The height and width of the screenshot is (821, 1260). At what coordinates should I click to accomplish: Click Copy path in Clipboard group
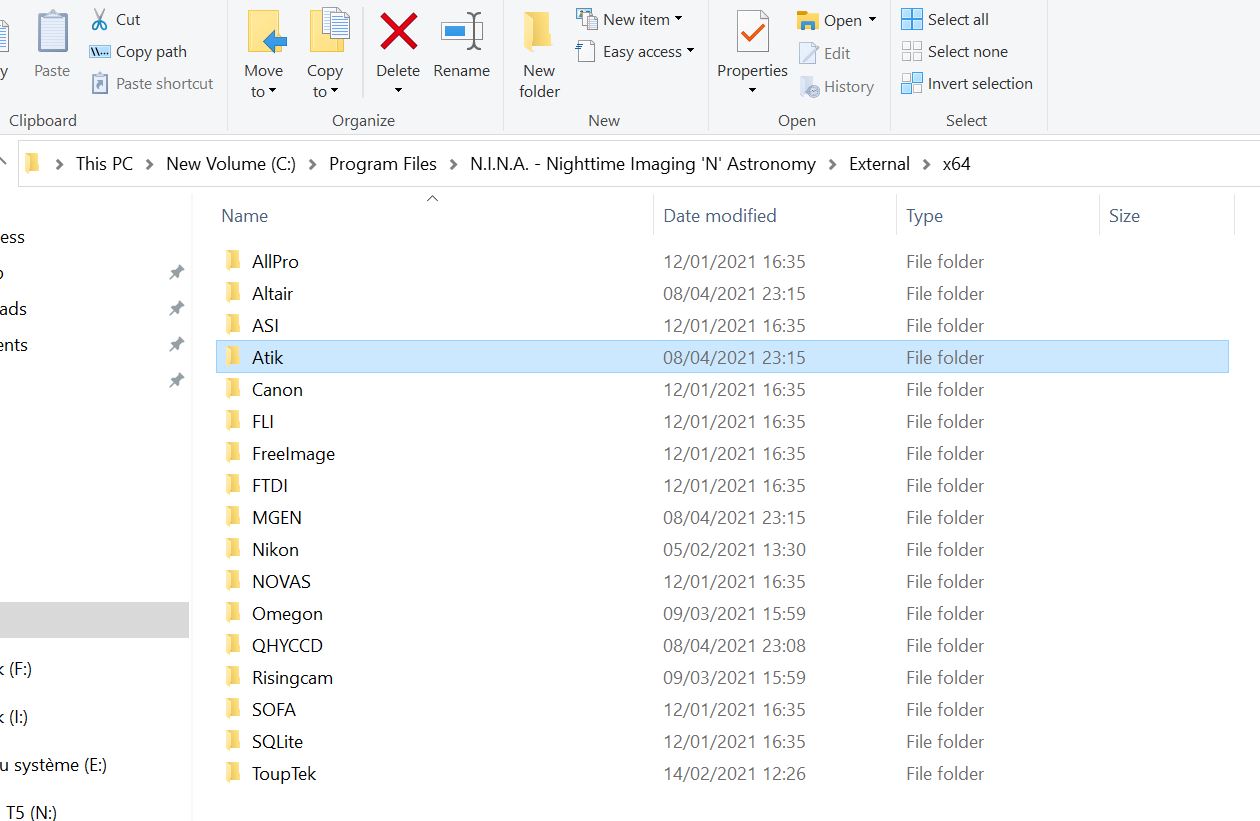(x=138, y=51)
